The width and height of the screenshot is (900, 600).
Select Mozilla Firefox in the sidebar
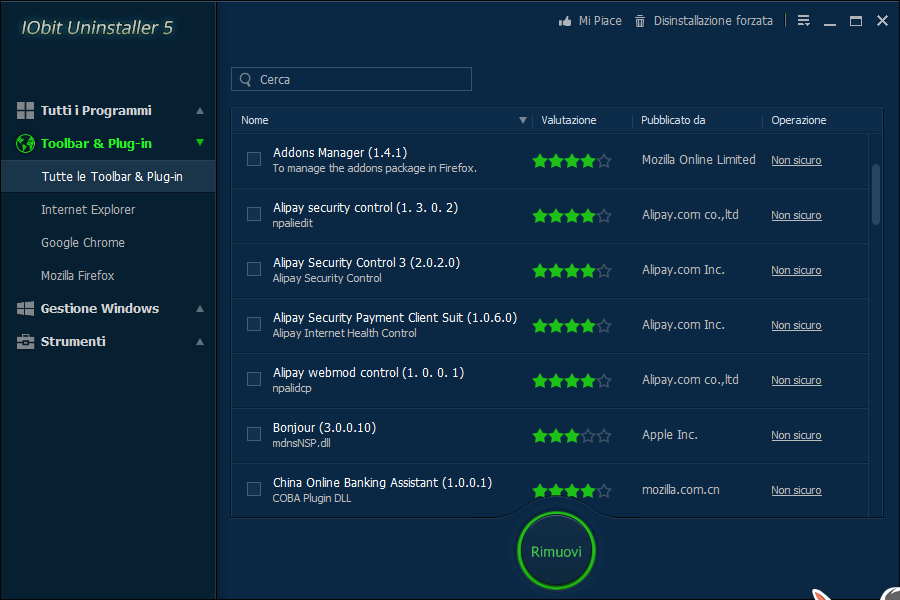pos(77,276)
